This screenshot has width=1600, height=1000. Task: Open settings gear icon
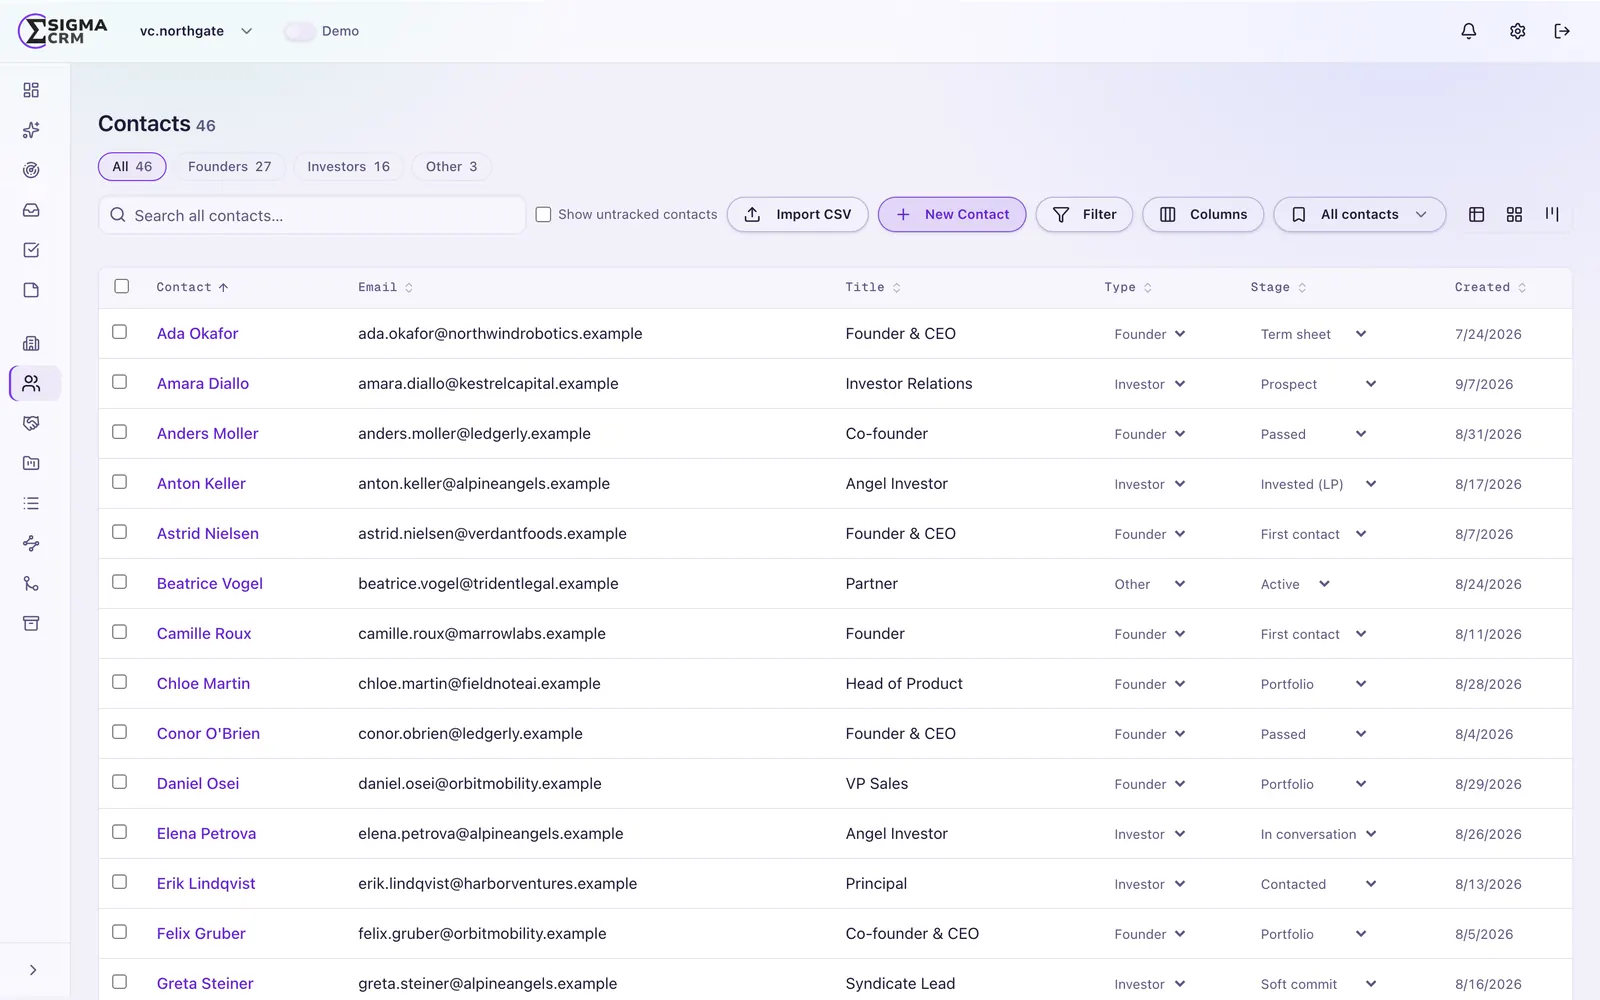point(1517,31)
